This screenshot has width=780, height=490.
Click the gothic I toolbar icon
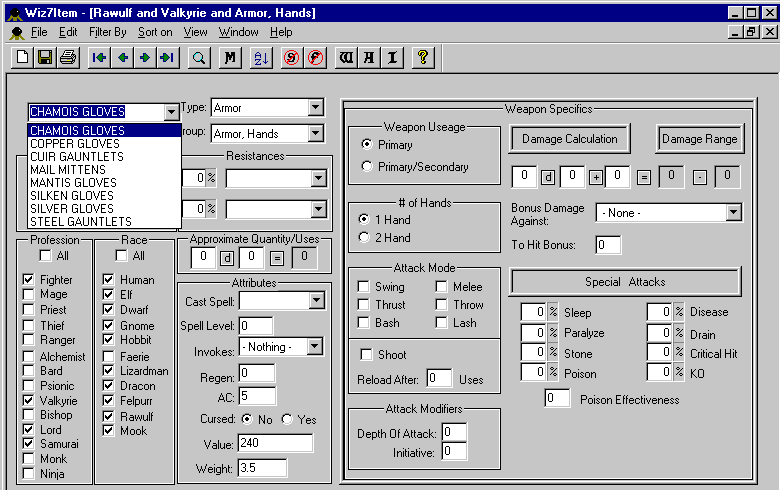(x=392, y=58)
